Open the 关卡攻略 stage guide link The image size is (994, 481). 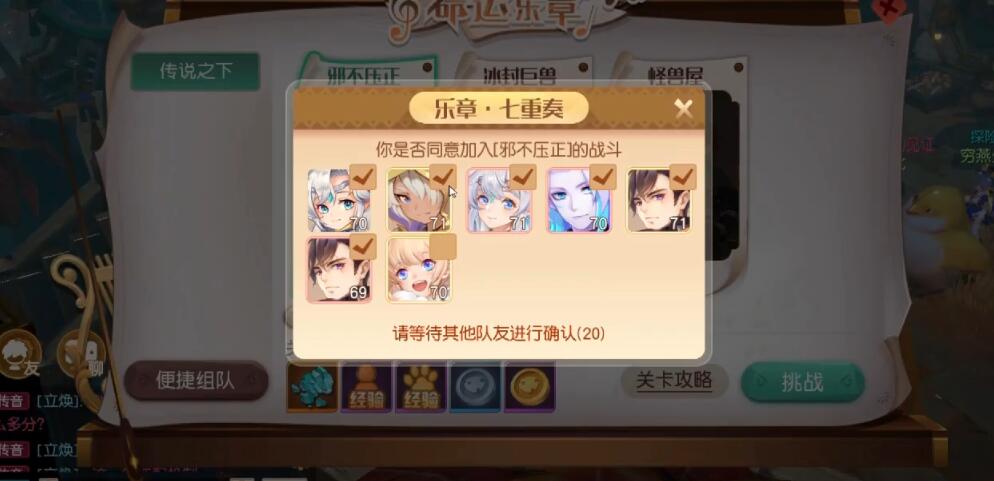point(674,380)
